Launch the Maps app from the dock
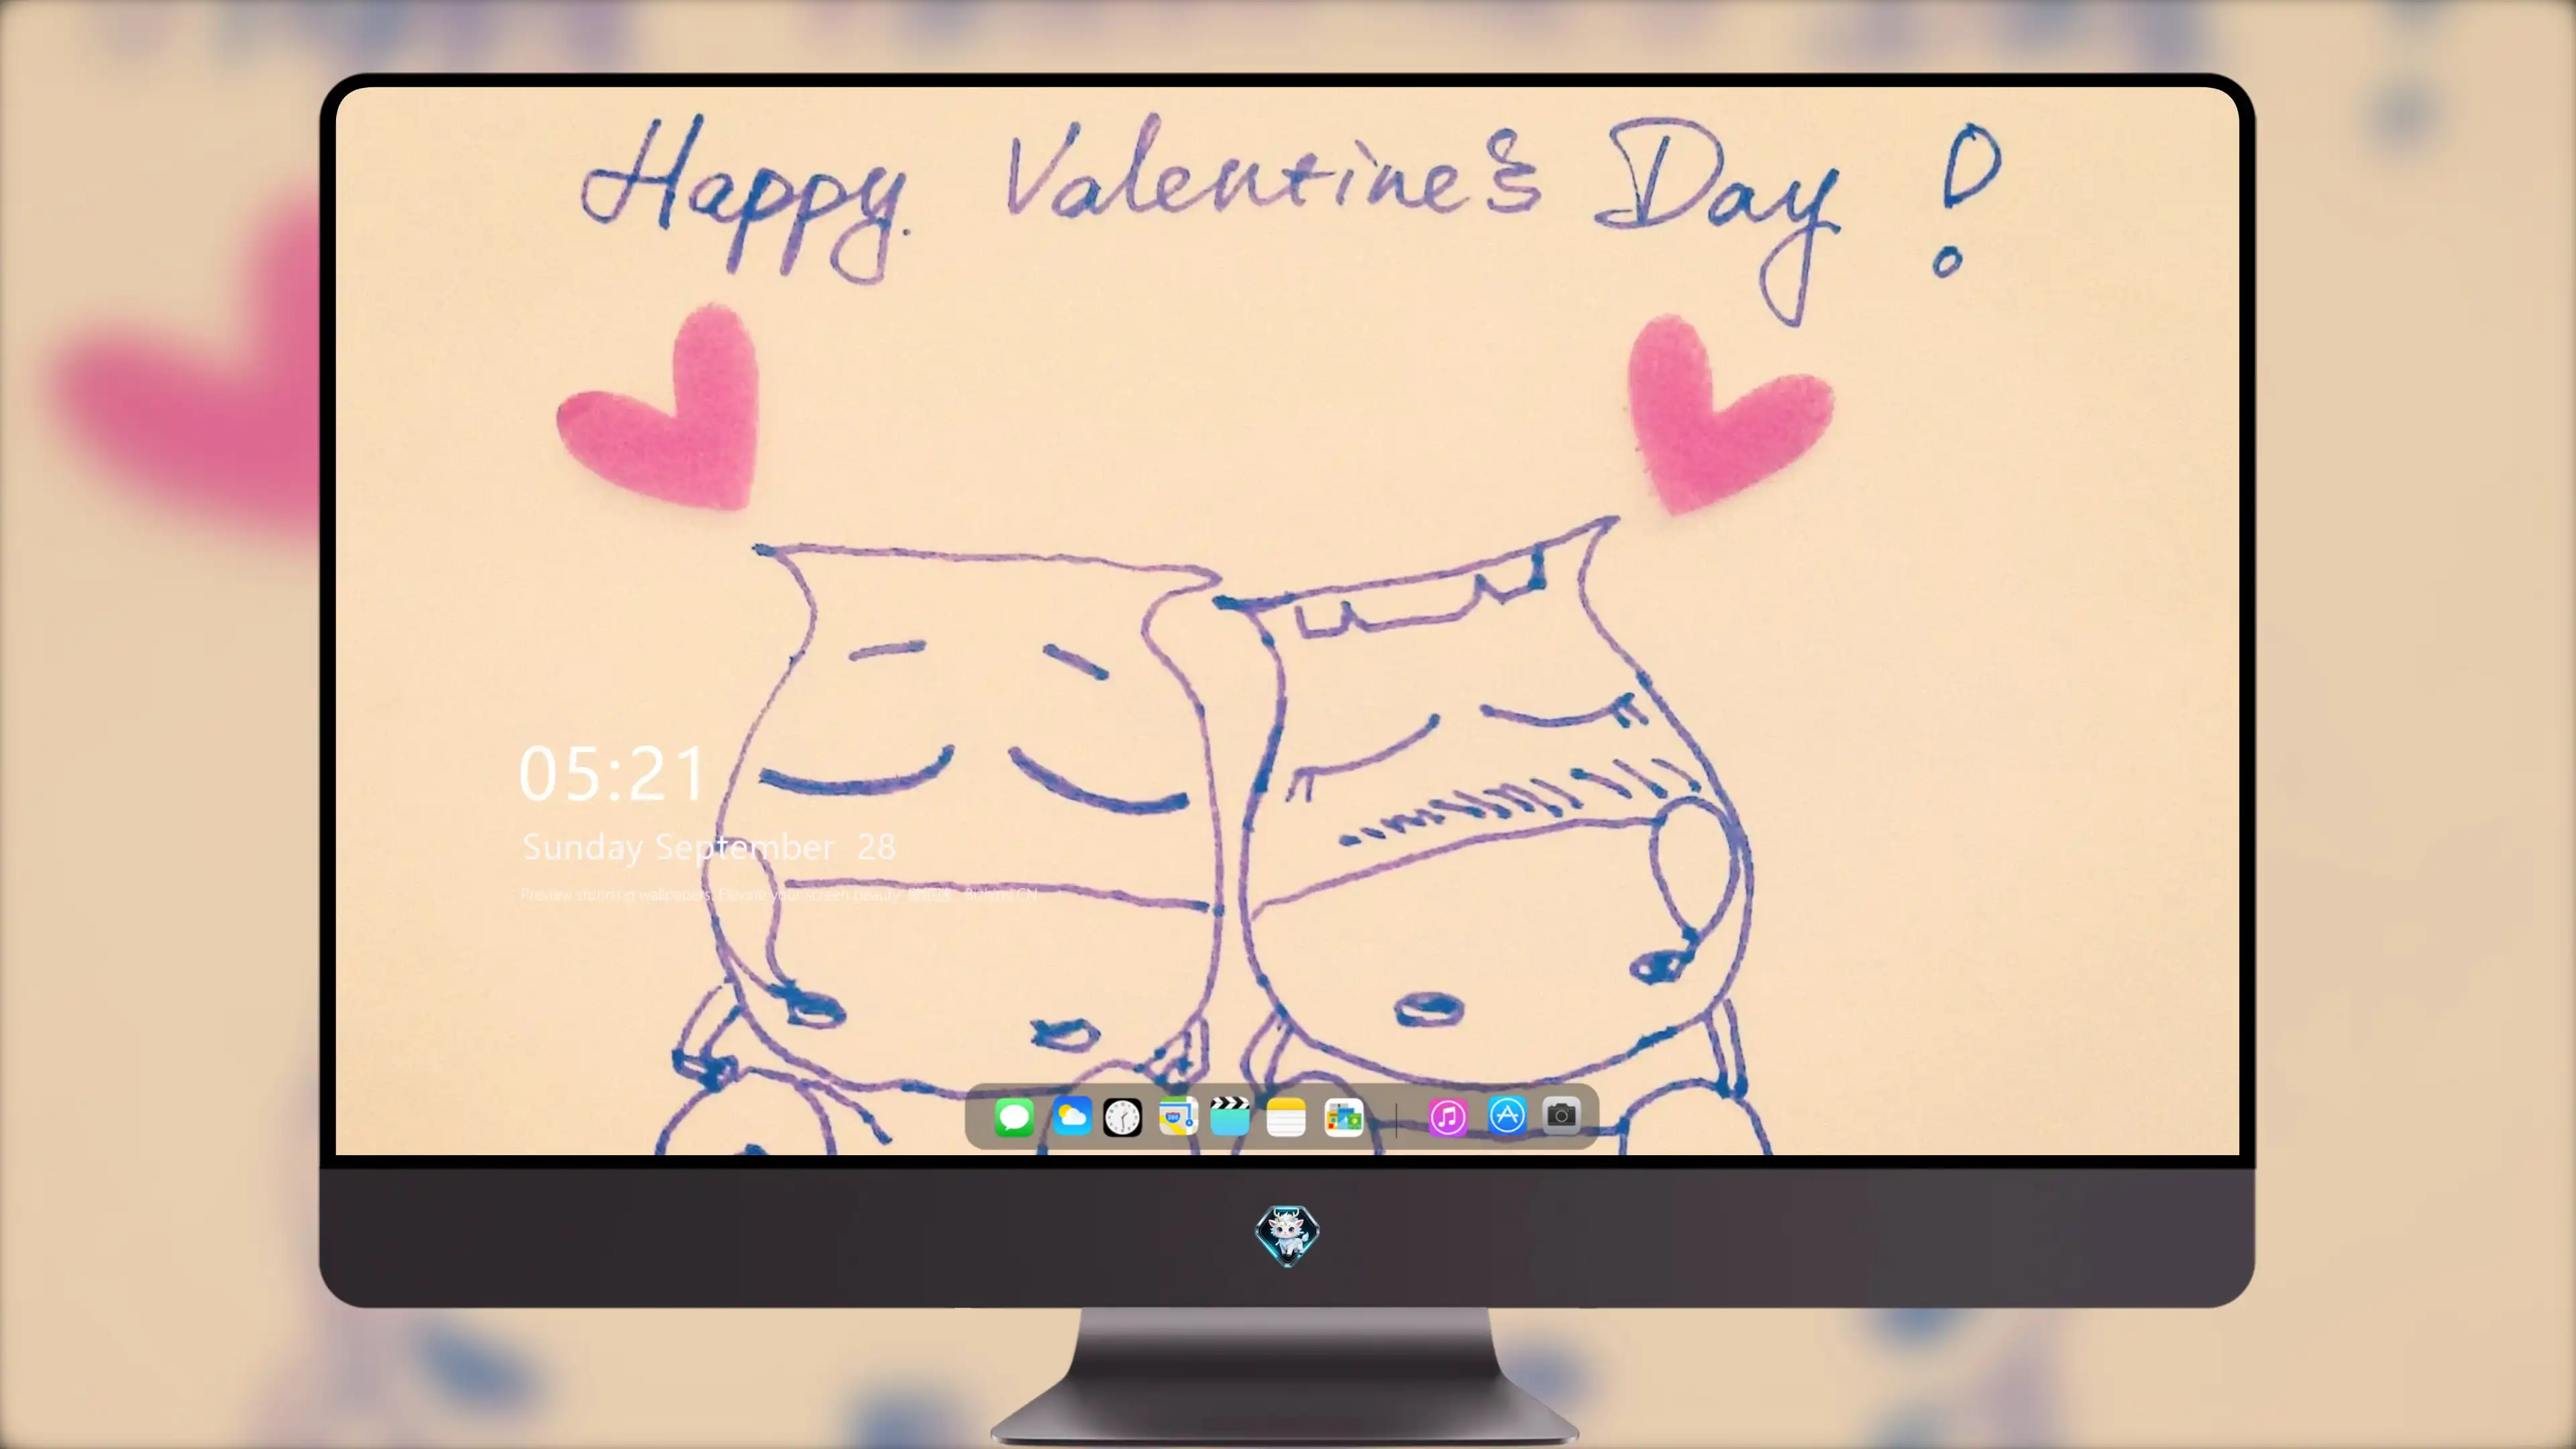This screenshot has height=1449, width=2576. pyautogui.click(x=1178, y=1117)
